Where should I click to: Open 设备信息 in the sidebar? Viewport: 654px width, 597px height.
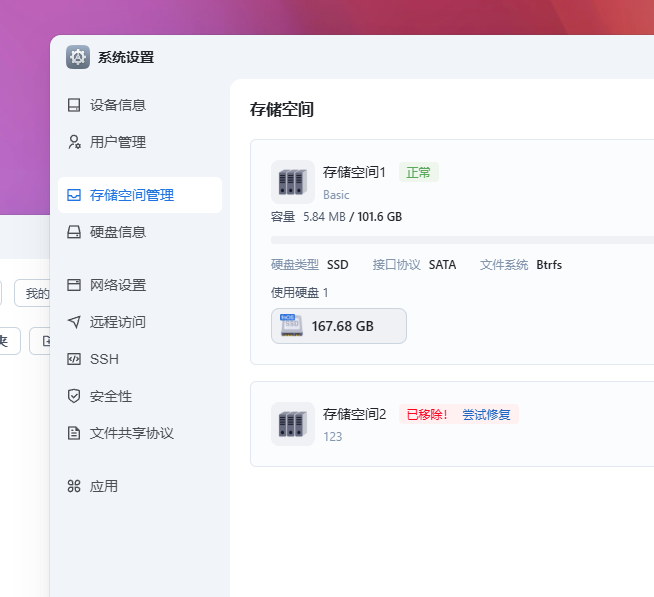(x=140, y=105)
